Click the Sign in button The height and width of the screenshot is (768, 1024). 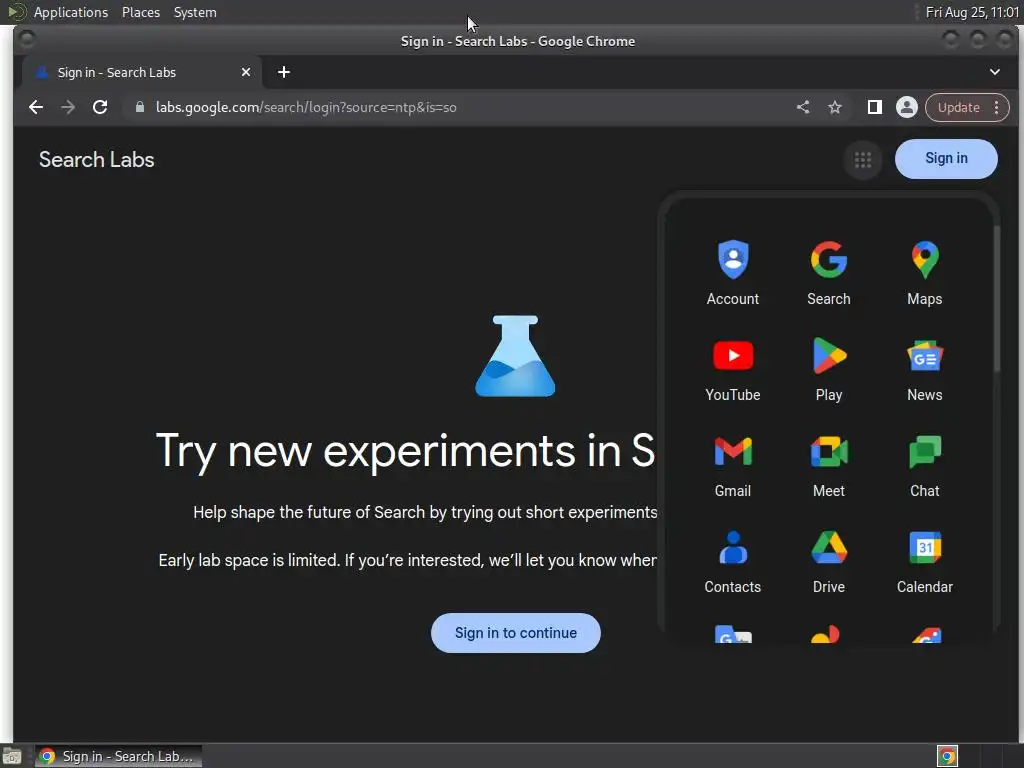pos(946,159)
